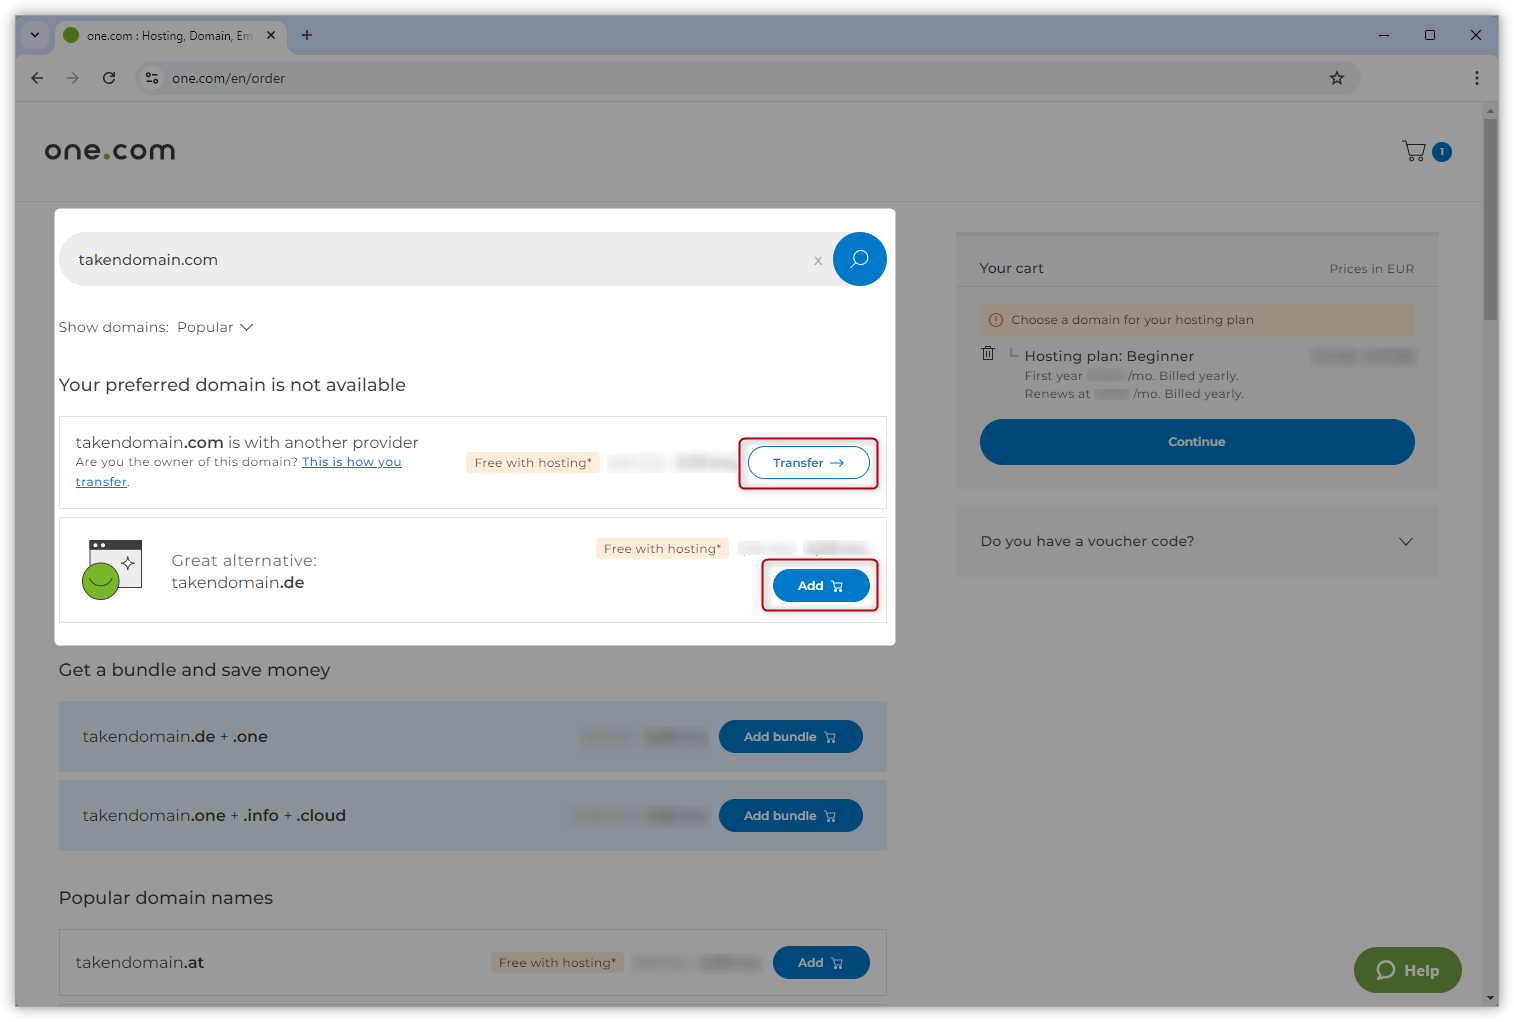Open the Help chat widget
This screenshot has width=1514, height=1022.
tap(1407, 970)
